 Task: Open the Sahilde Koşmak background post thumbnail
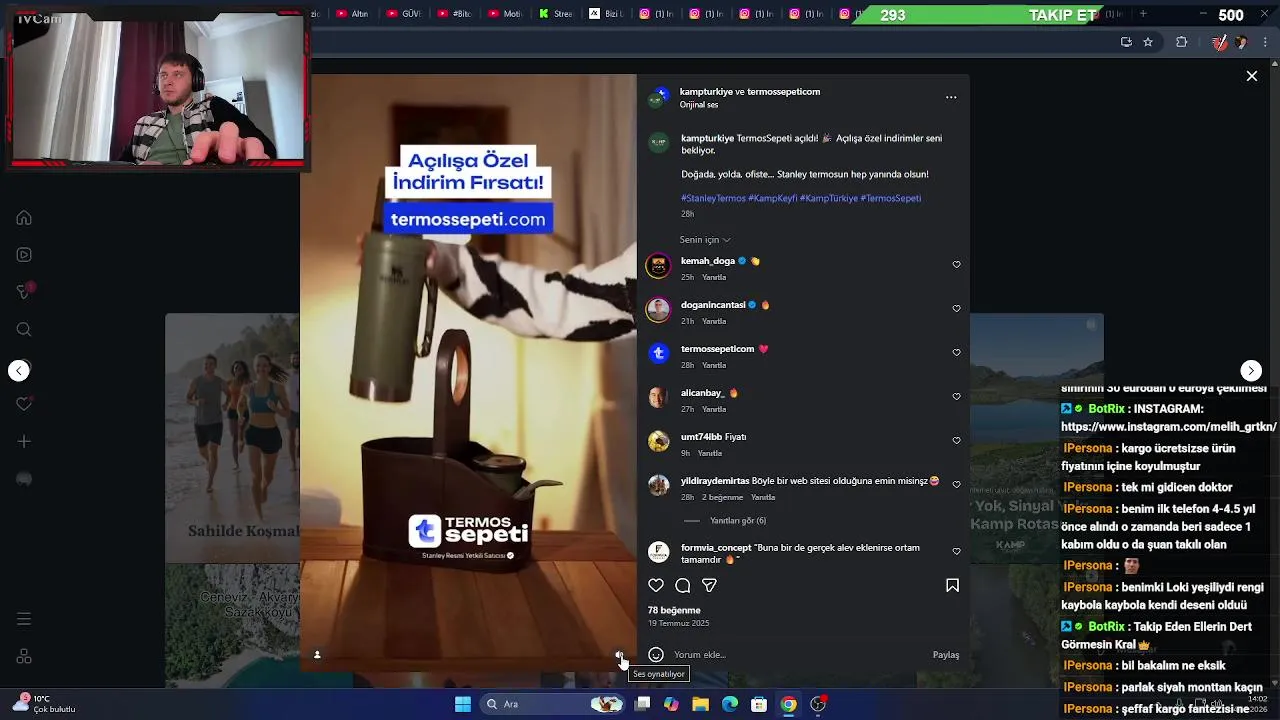pyautogui.click(x=232, y=438)
